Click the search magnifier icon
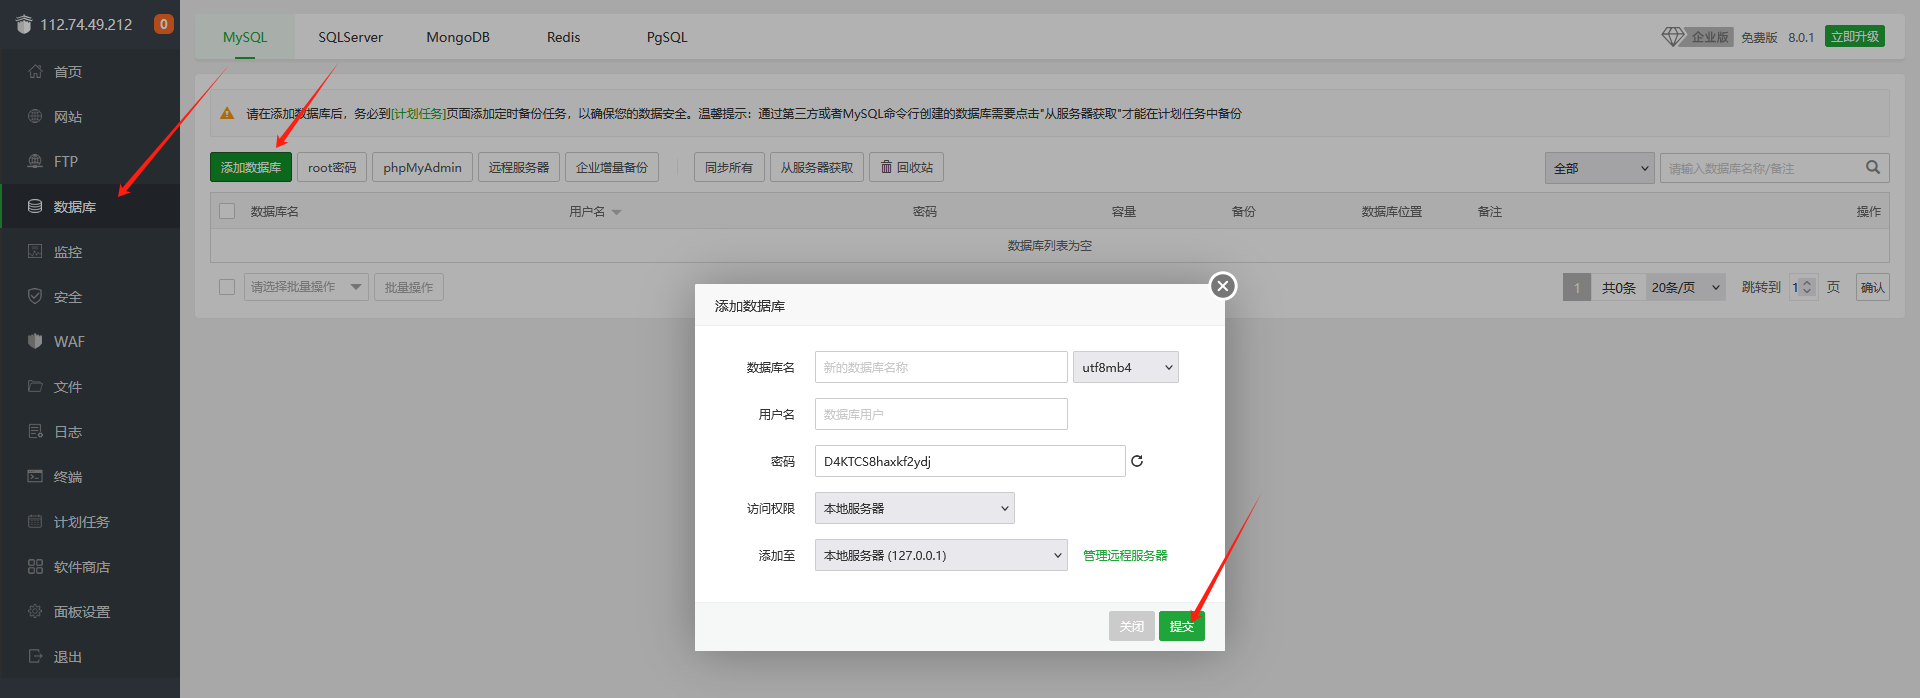The height and width of the screenshot is (698, 1920). pos(1873,167)
